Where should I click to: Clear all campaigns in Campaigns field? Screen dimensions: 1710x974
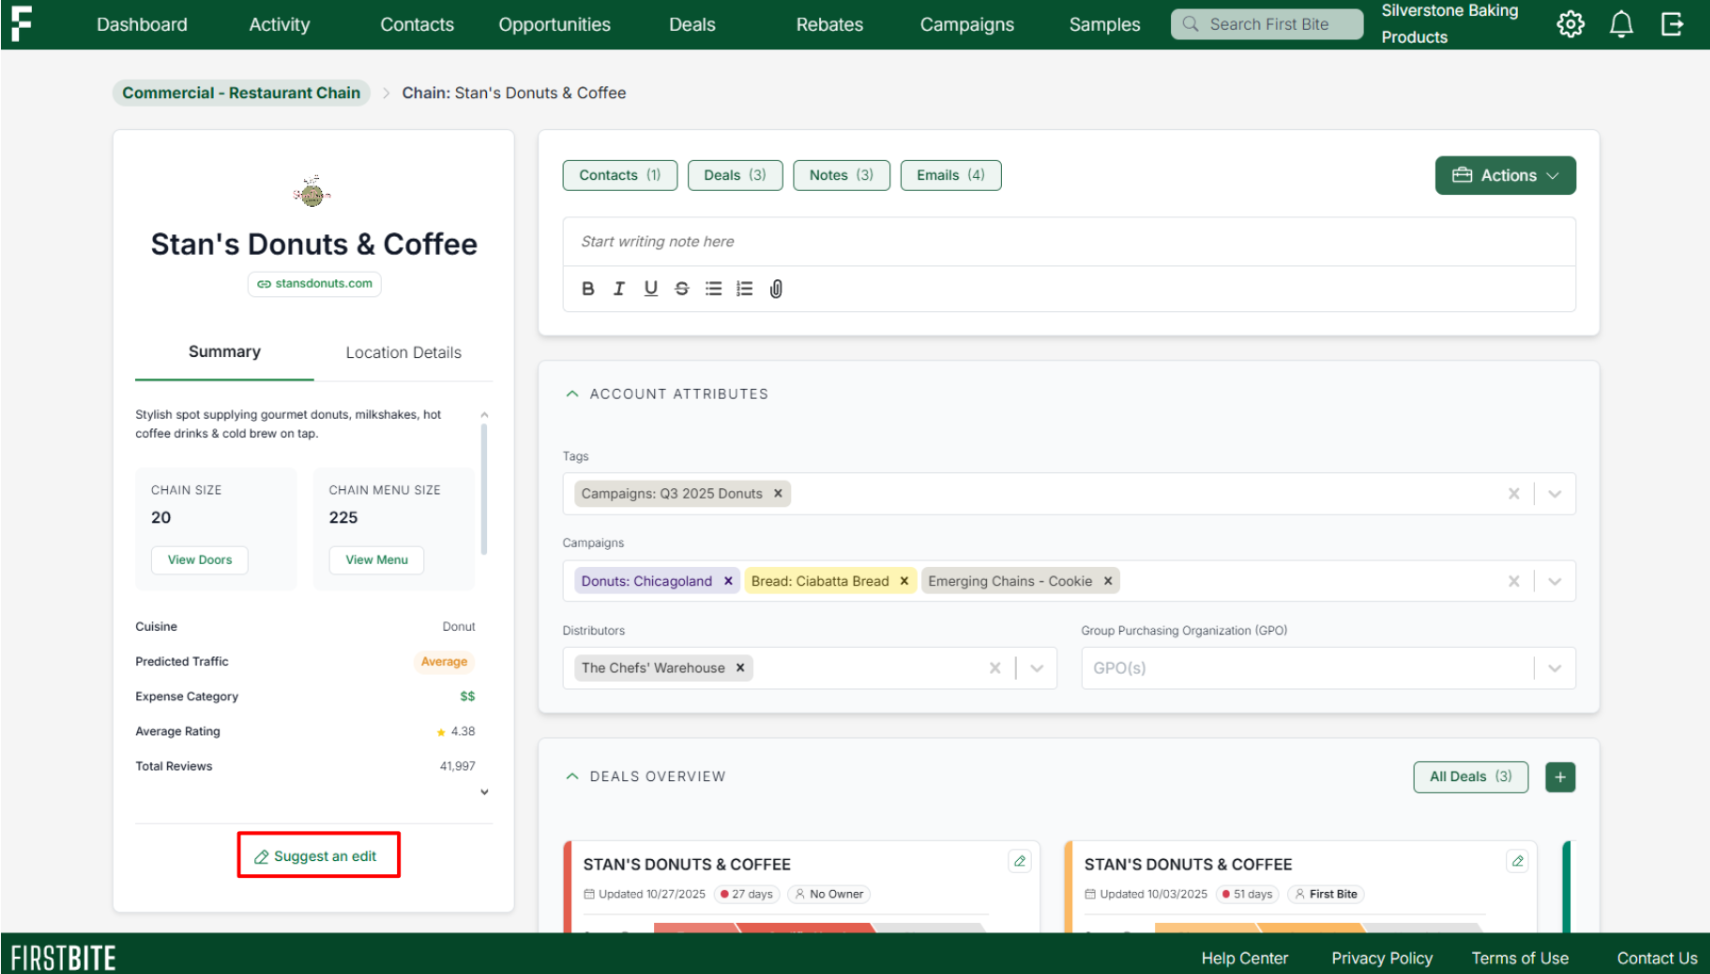1514,581
